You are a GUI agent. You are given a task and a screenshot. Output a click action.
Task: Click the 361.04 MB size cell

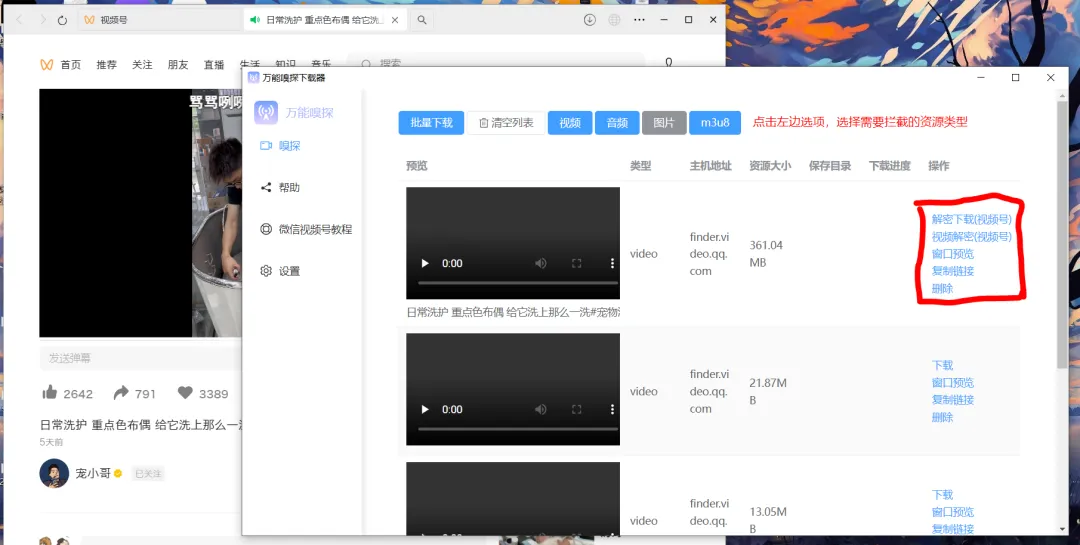(x=766, y=254)
